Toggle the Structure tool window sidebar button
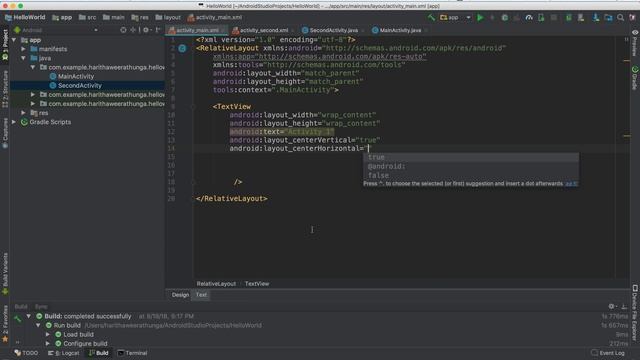This screenshot has width=640, height=360. [x=5, y=89]
